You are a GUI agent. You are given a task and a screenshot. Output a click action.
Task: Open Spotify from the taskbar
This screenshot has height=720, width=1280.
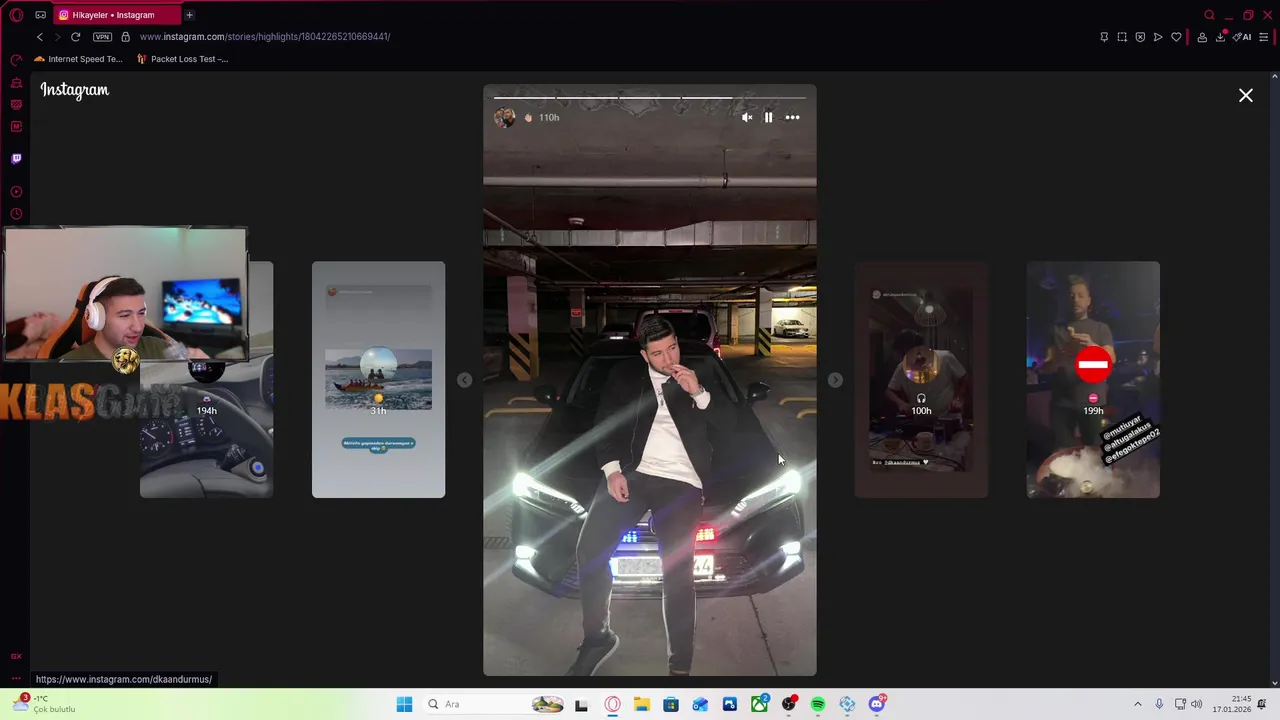[x=818, y=704]
